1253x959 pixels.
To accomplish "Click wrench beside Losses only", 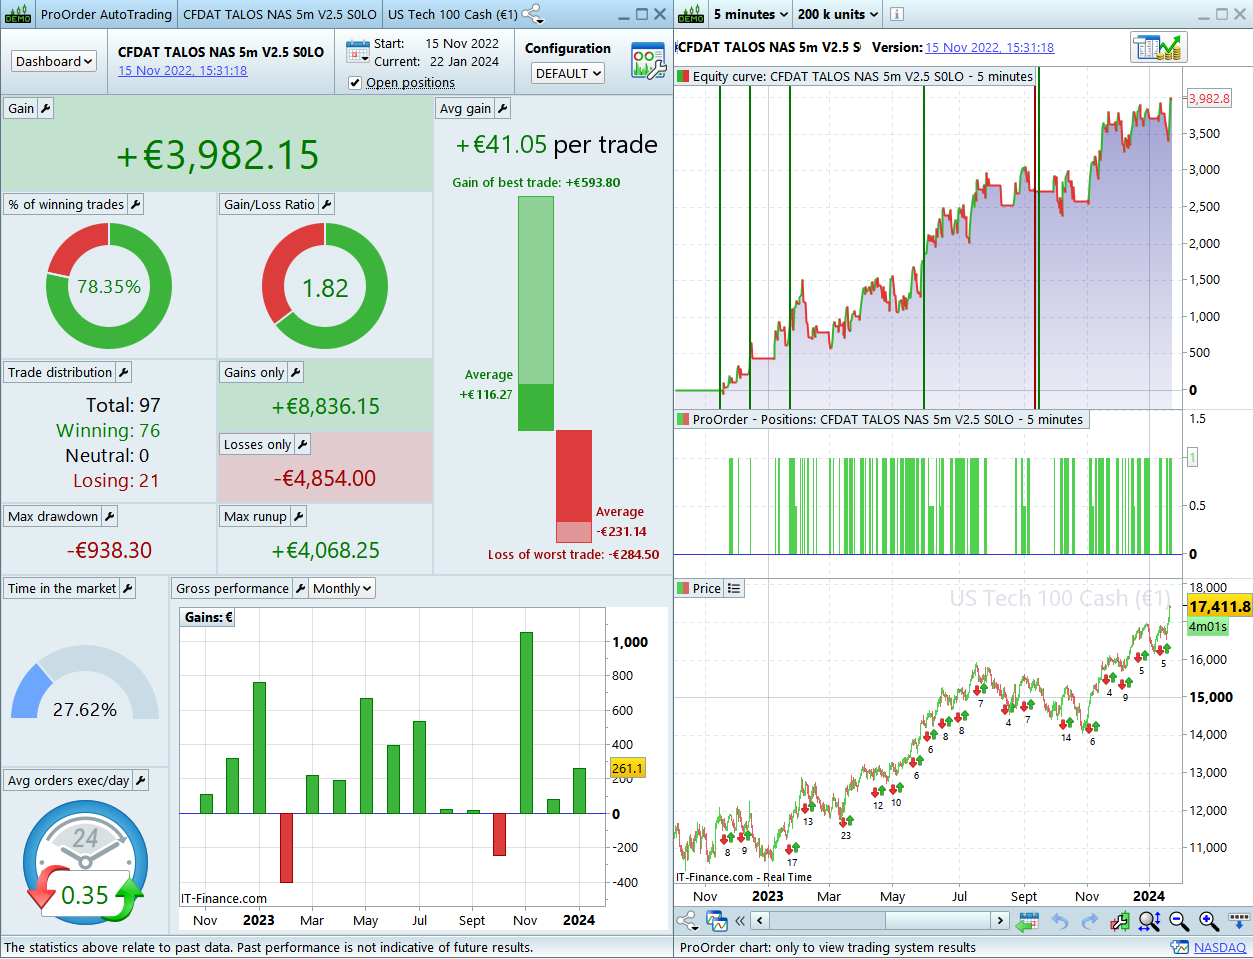I will click(303, 445).
